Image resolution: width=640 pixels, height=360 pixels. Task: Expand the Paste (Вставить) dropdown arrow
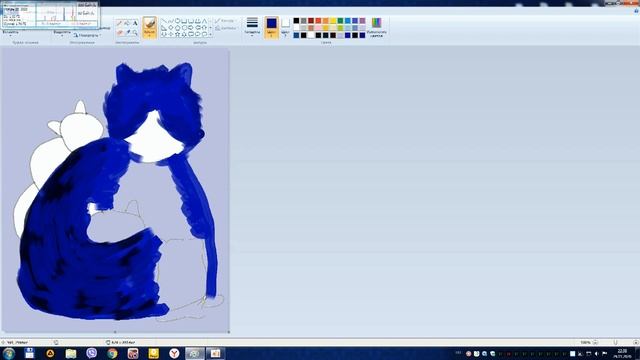10,36
